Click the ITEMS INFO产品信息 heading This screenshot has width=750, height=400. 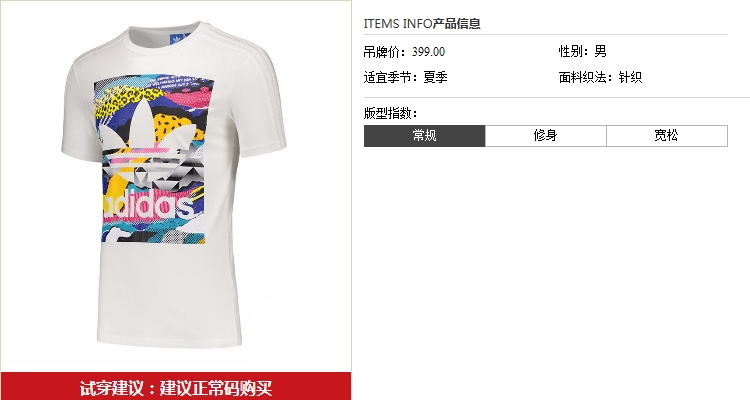pos(422,23)
